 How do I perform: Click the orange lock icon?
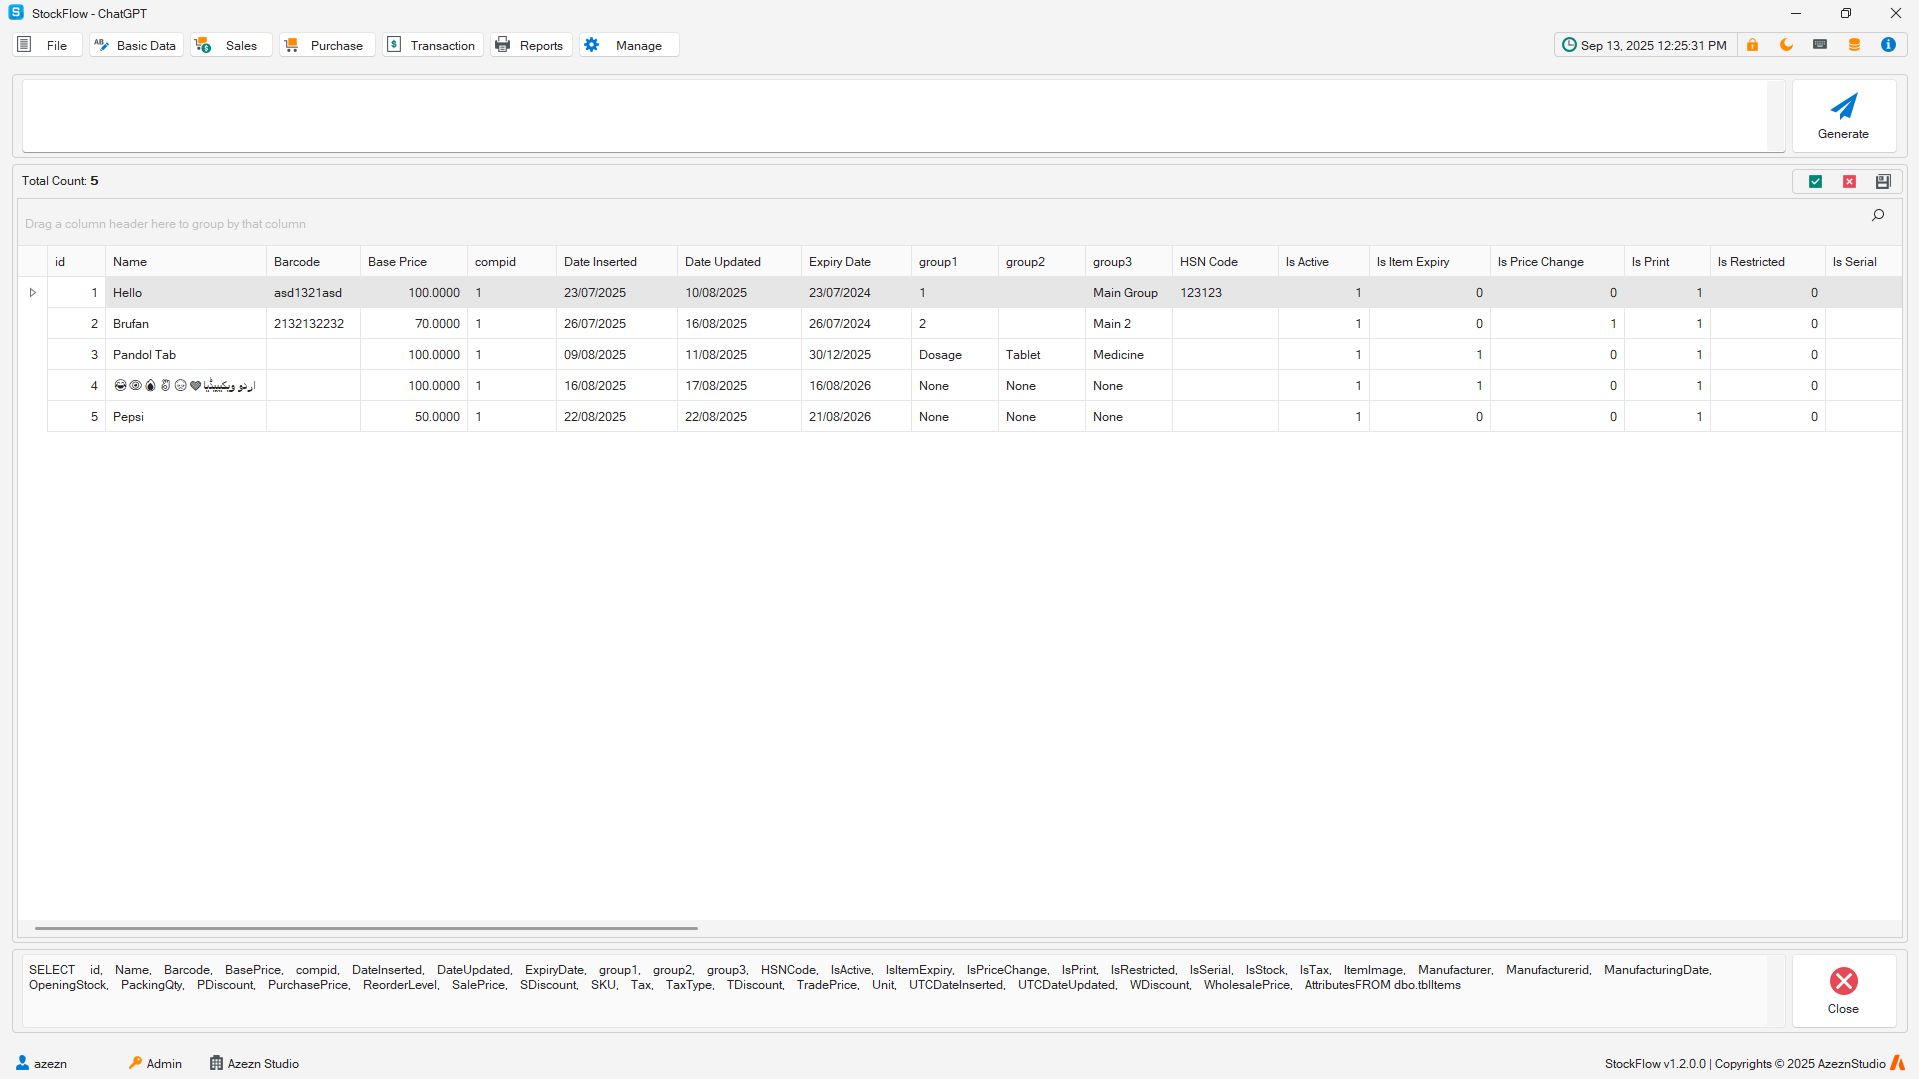tap(1752, 45)
